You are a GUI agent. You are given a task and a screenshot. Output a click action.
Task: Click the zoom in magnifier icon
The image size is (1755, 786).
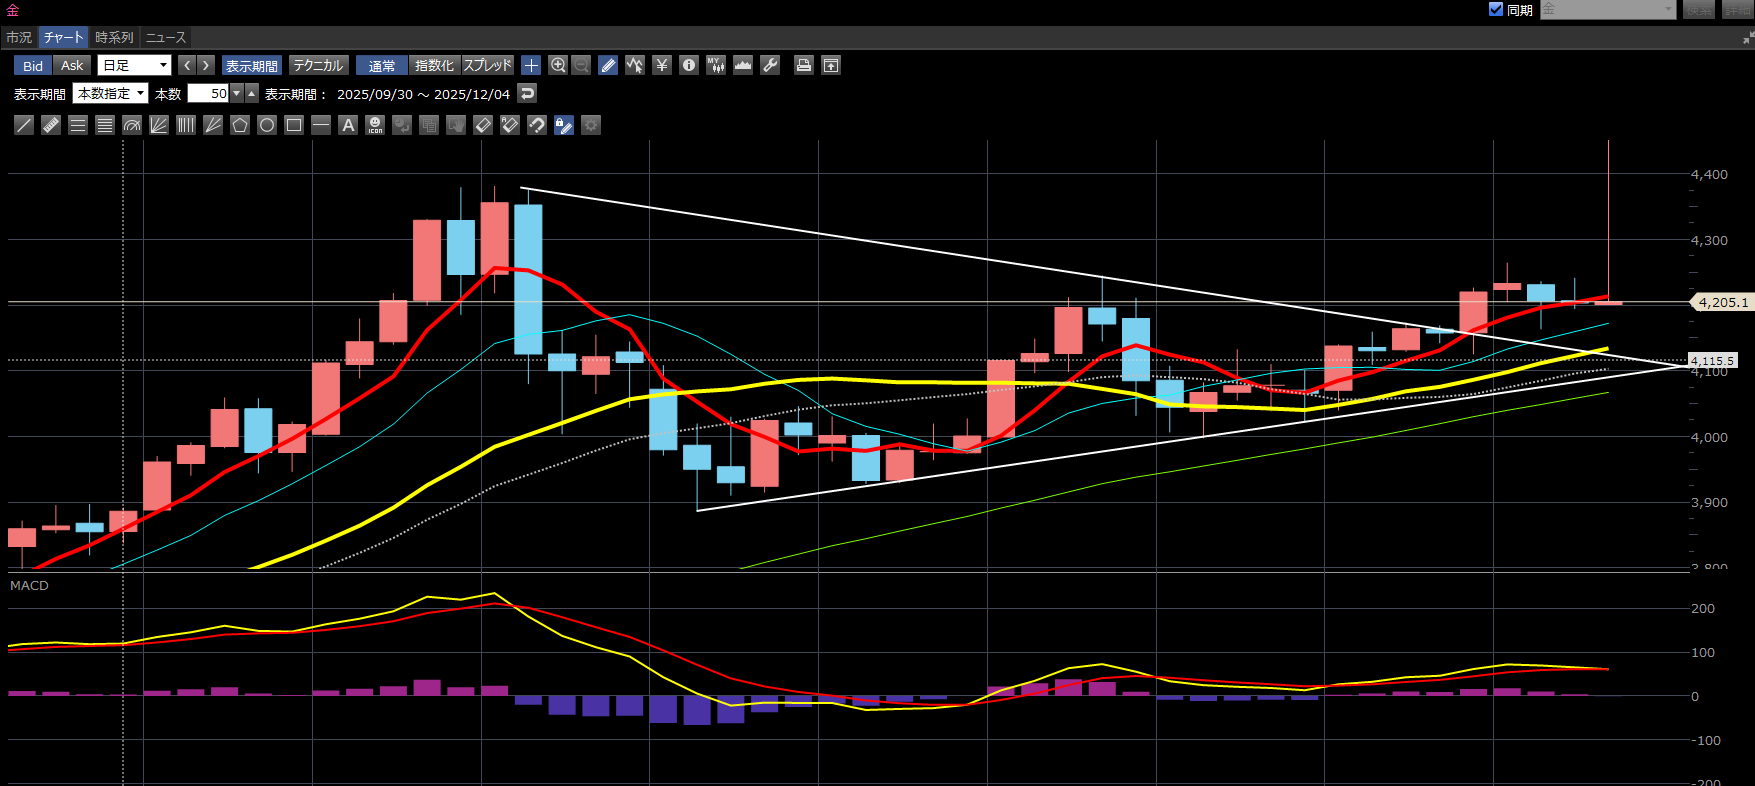(558, 65)
